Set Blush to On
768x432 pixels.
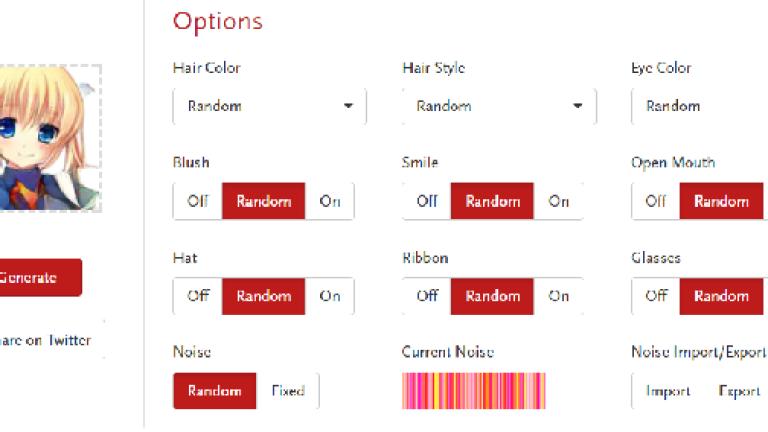click(x=330, y=201)
